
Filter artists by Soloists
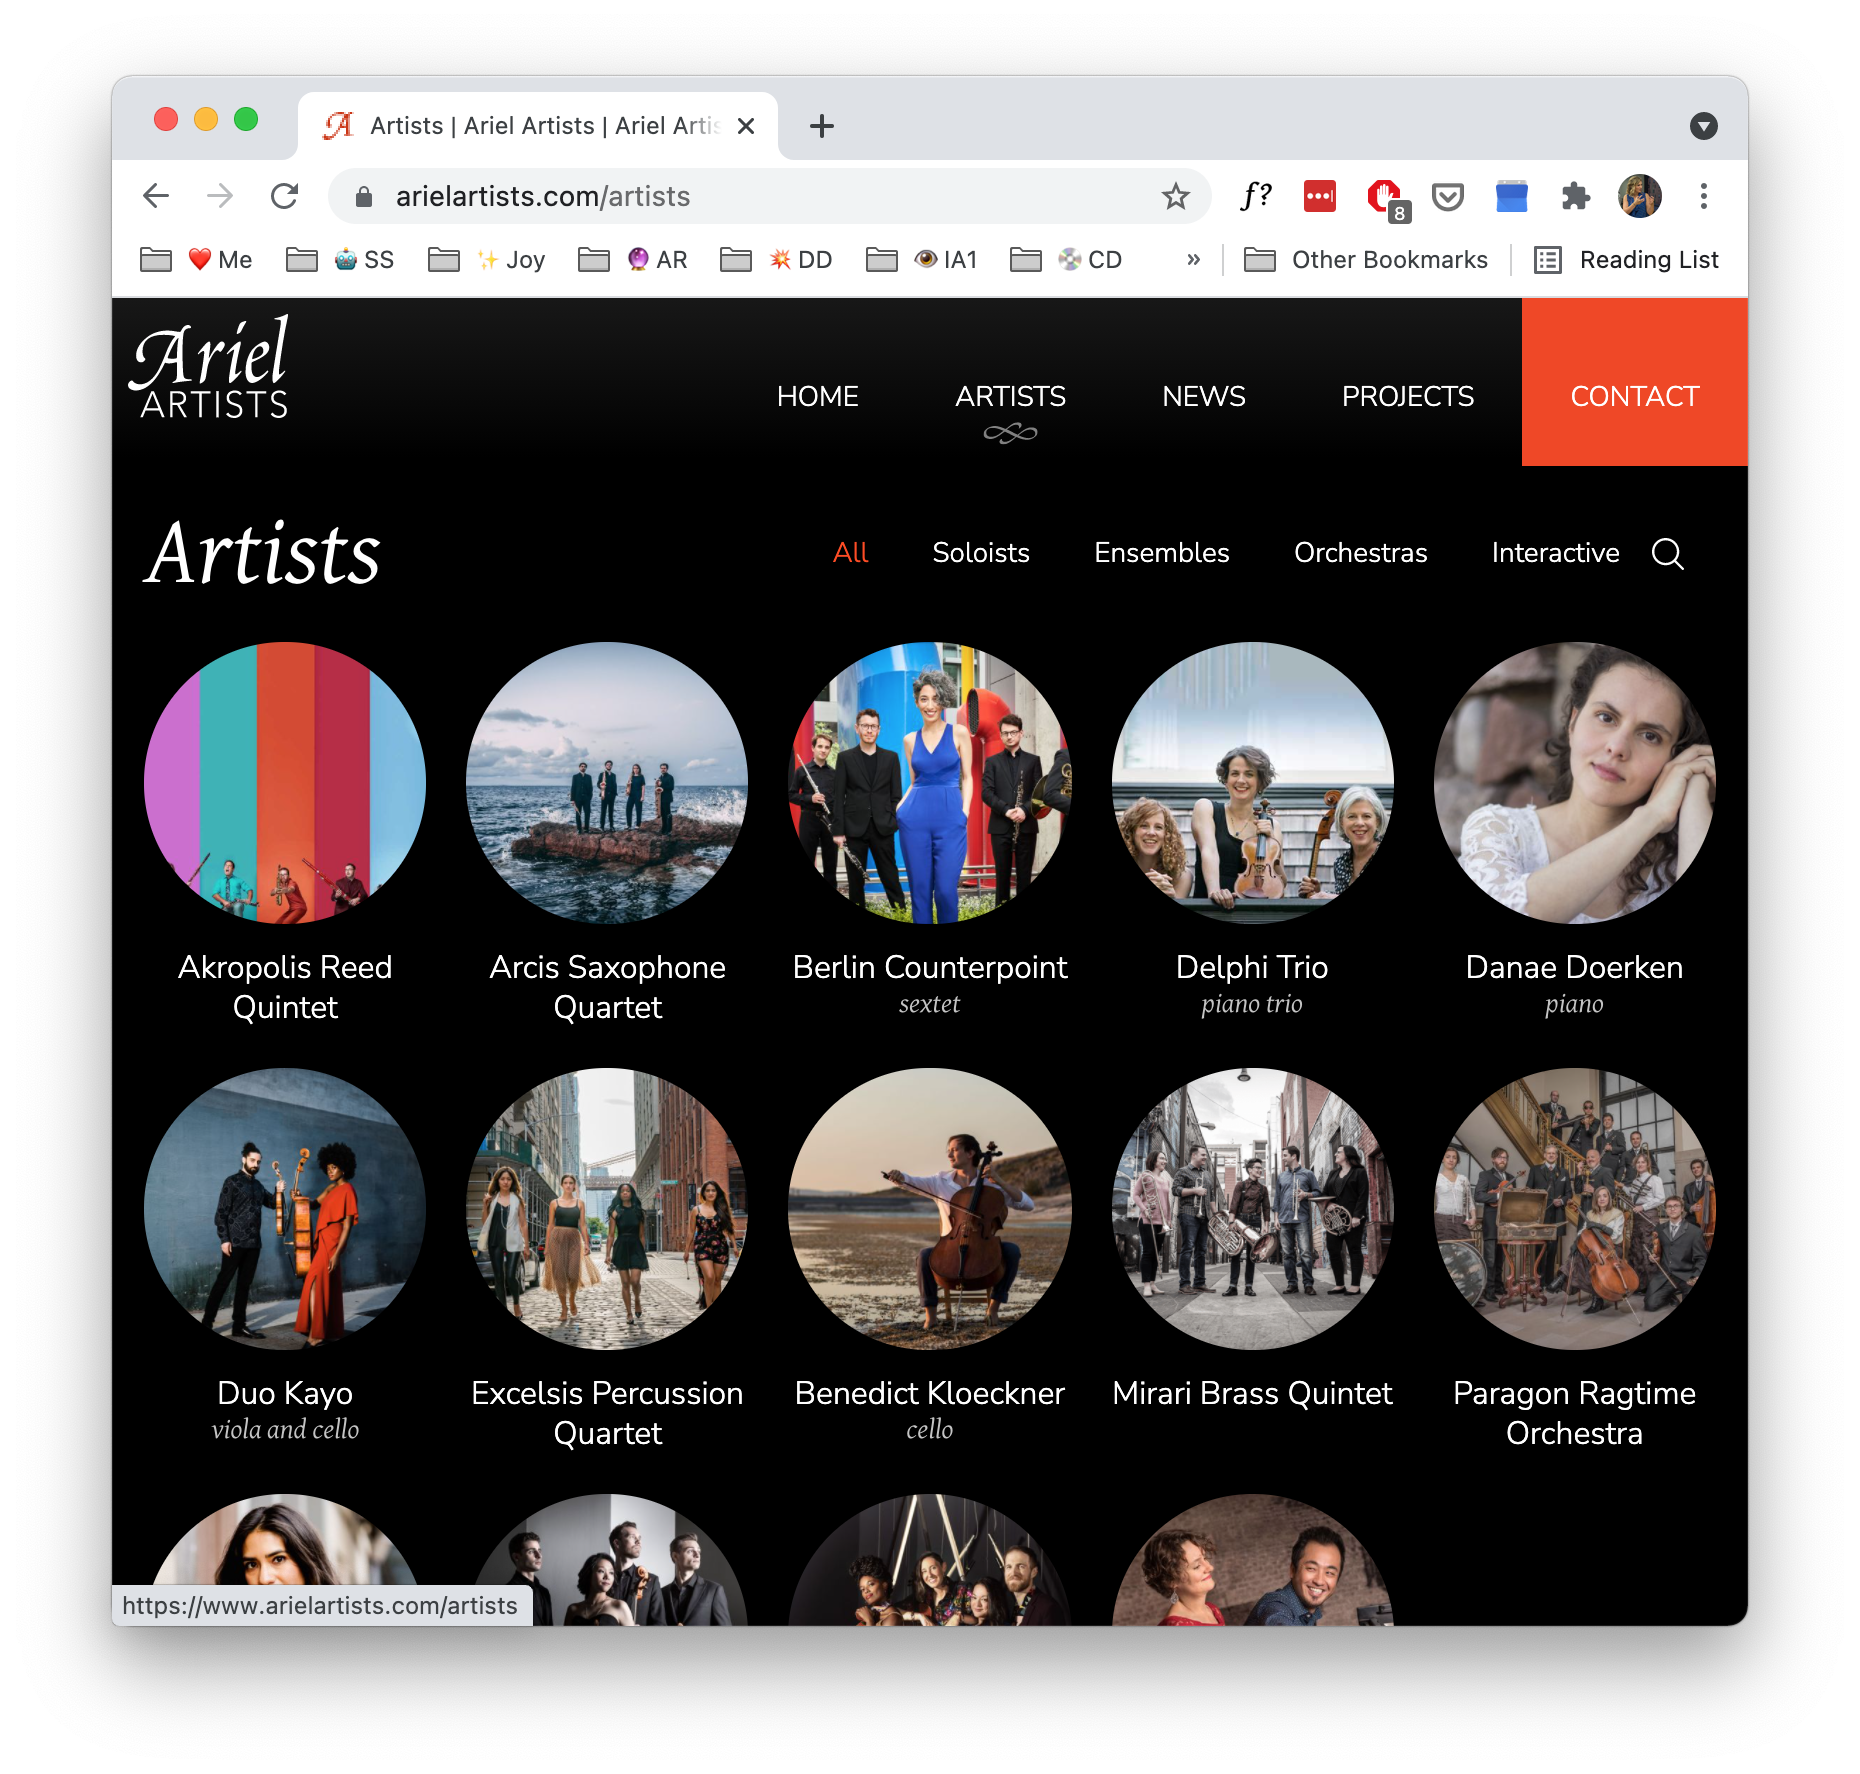(981, 553)
